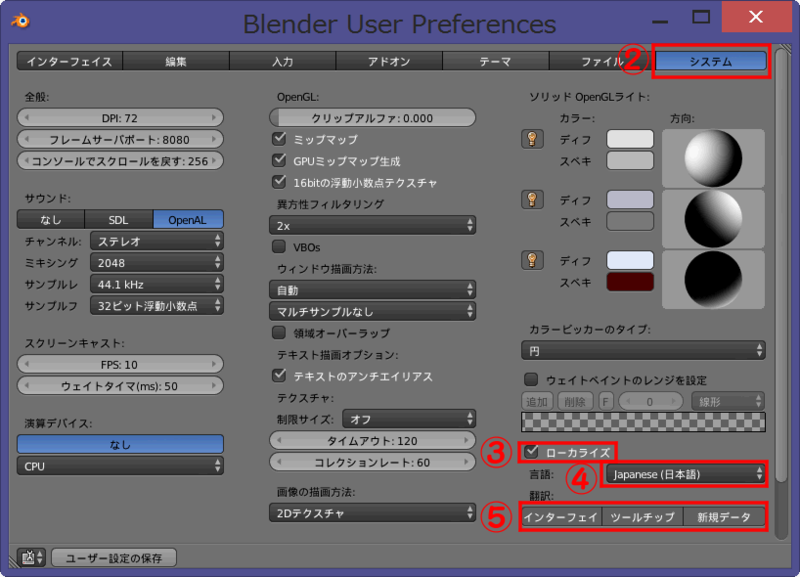Toggle the ローカライズ checkbox
This screenshot has width=800, height=577.
coord(532,451)
